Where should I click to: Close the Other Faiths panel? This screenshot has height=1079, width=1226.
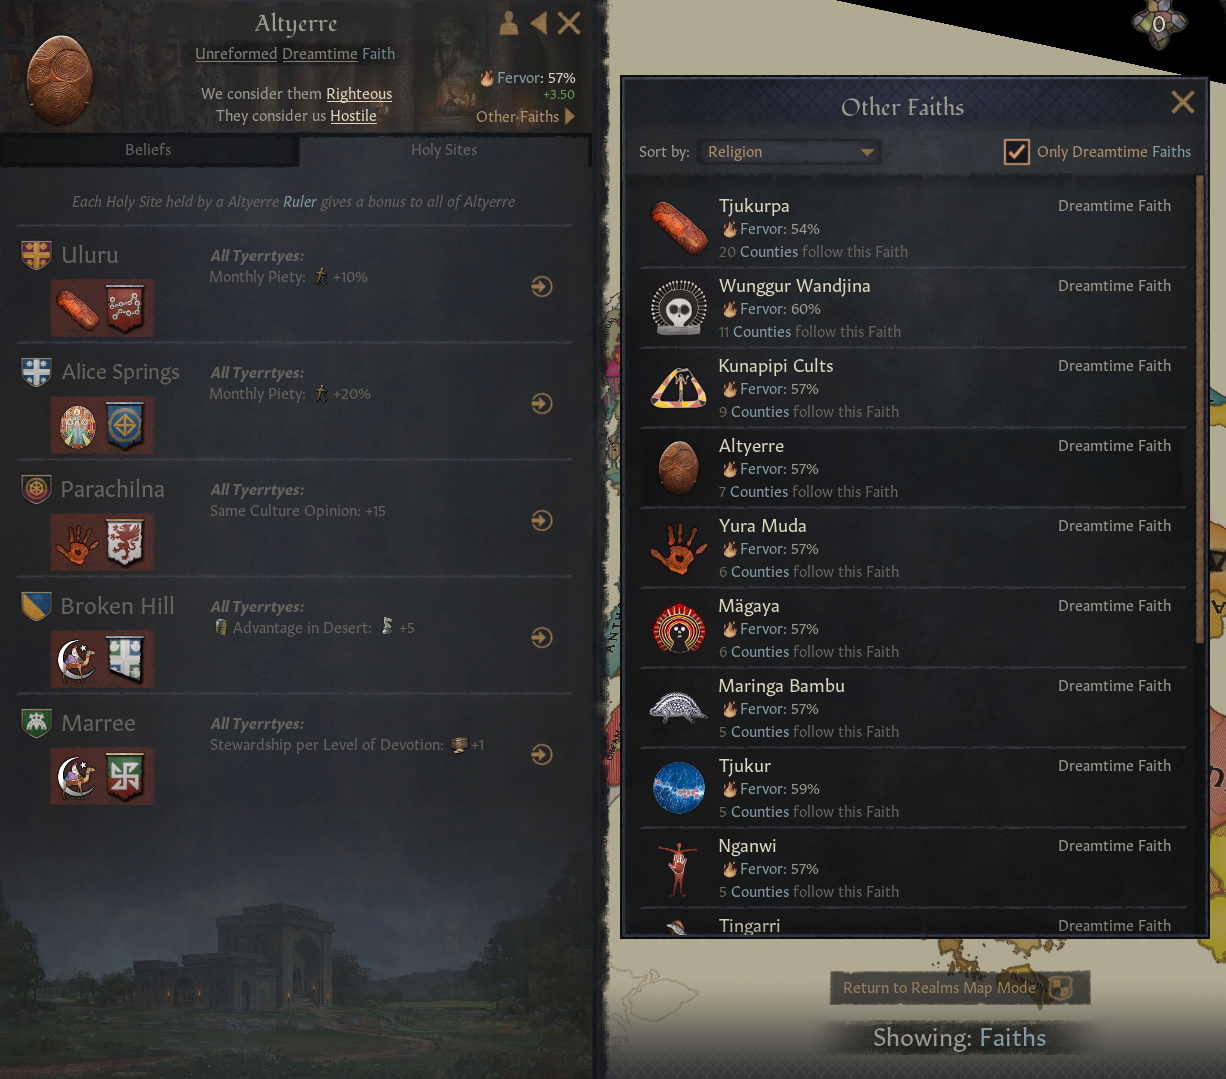(x=1183, y=102)
